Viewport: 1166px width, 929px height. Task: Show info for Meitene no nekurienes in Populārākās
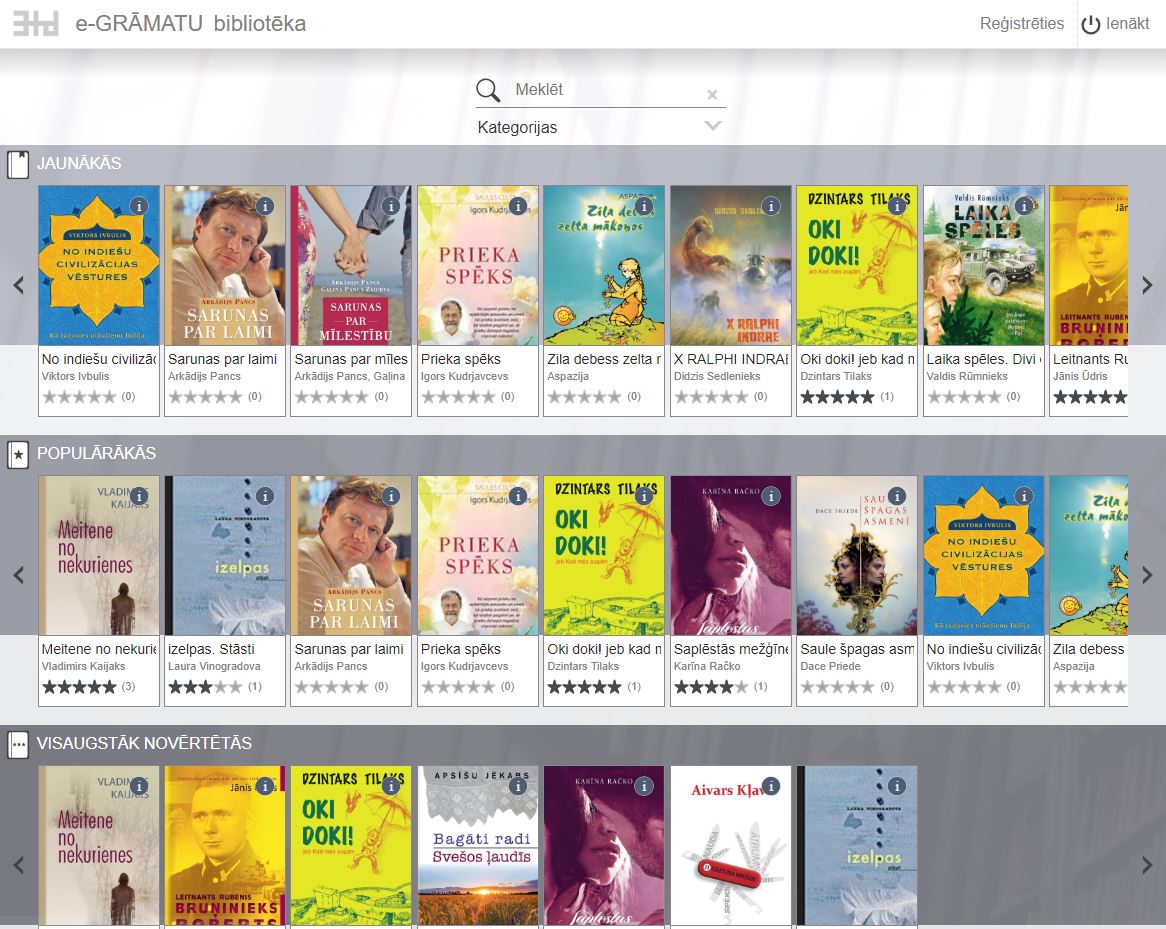coord(139,496)
